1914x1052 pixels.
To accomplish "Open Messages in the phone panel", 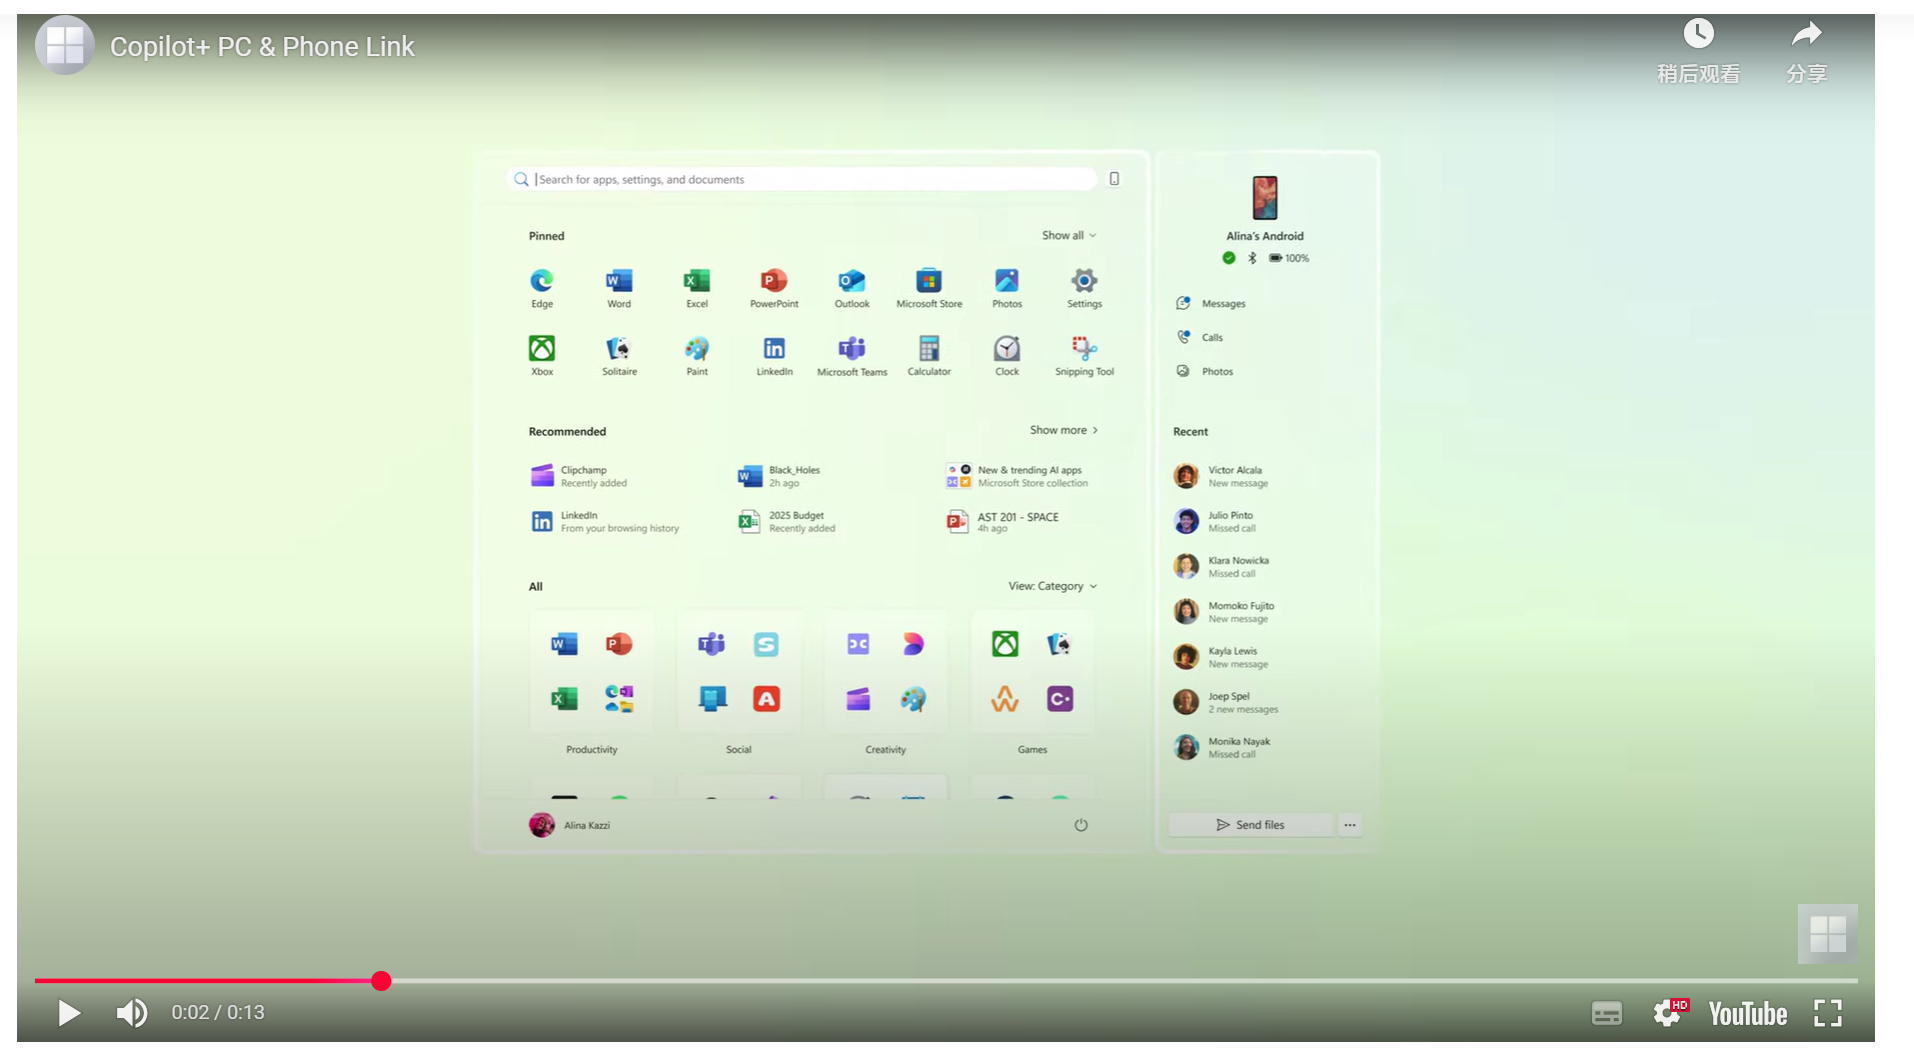I will pyautogui.click(x=1222, y=304).
